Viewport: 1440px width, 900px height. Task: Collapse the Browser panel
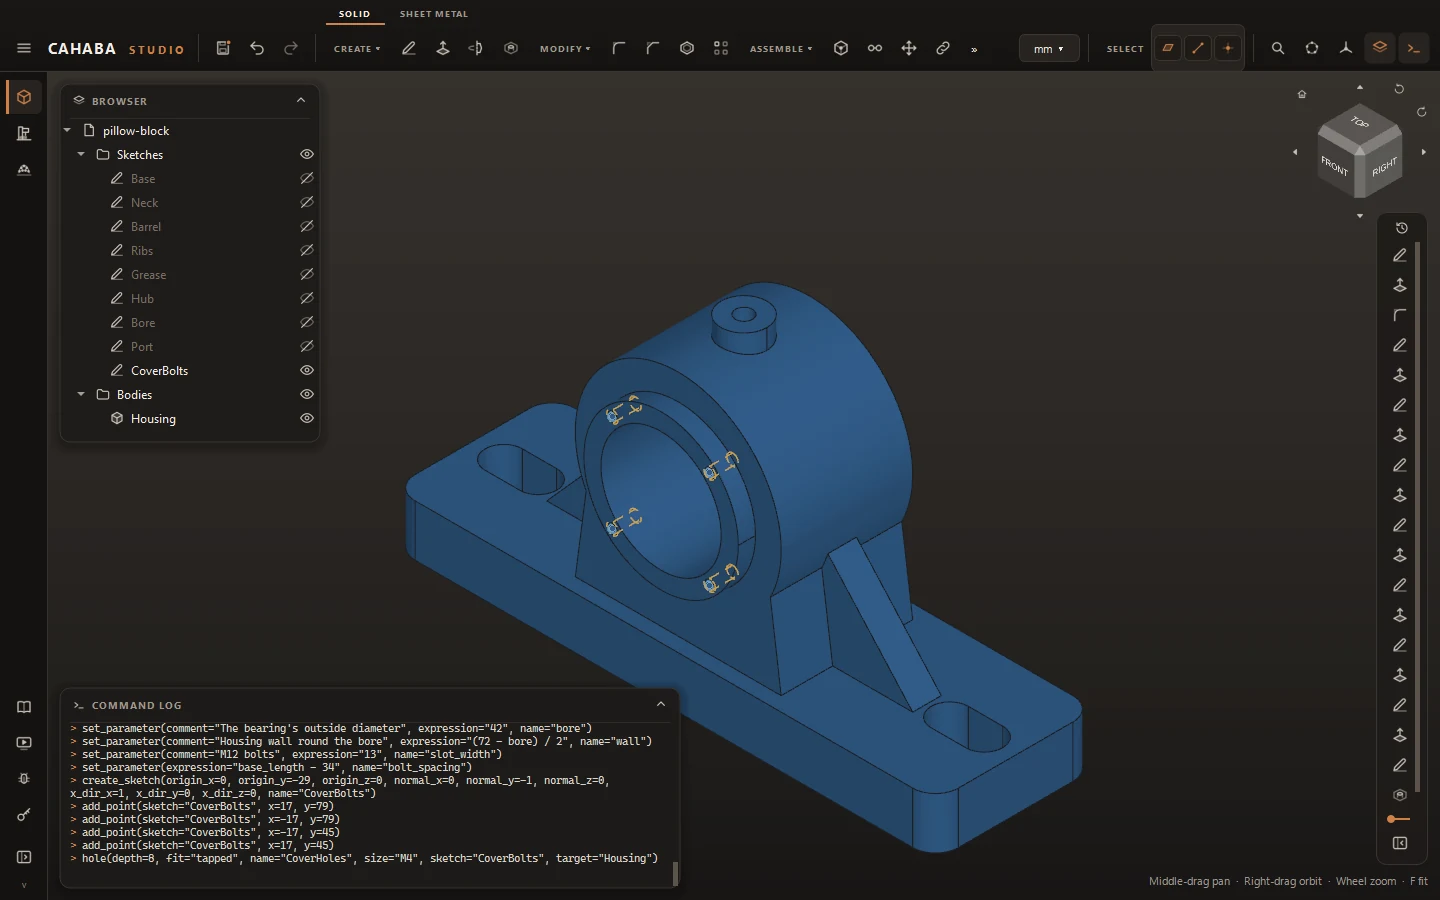[x=301, y=100]
